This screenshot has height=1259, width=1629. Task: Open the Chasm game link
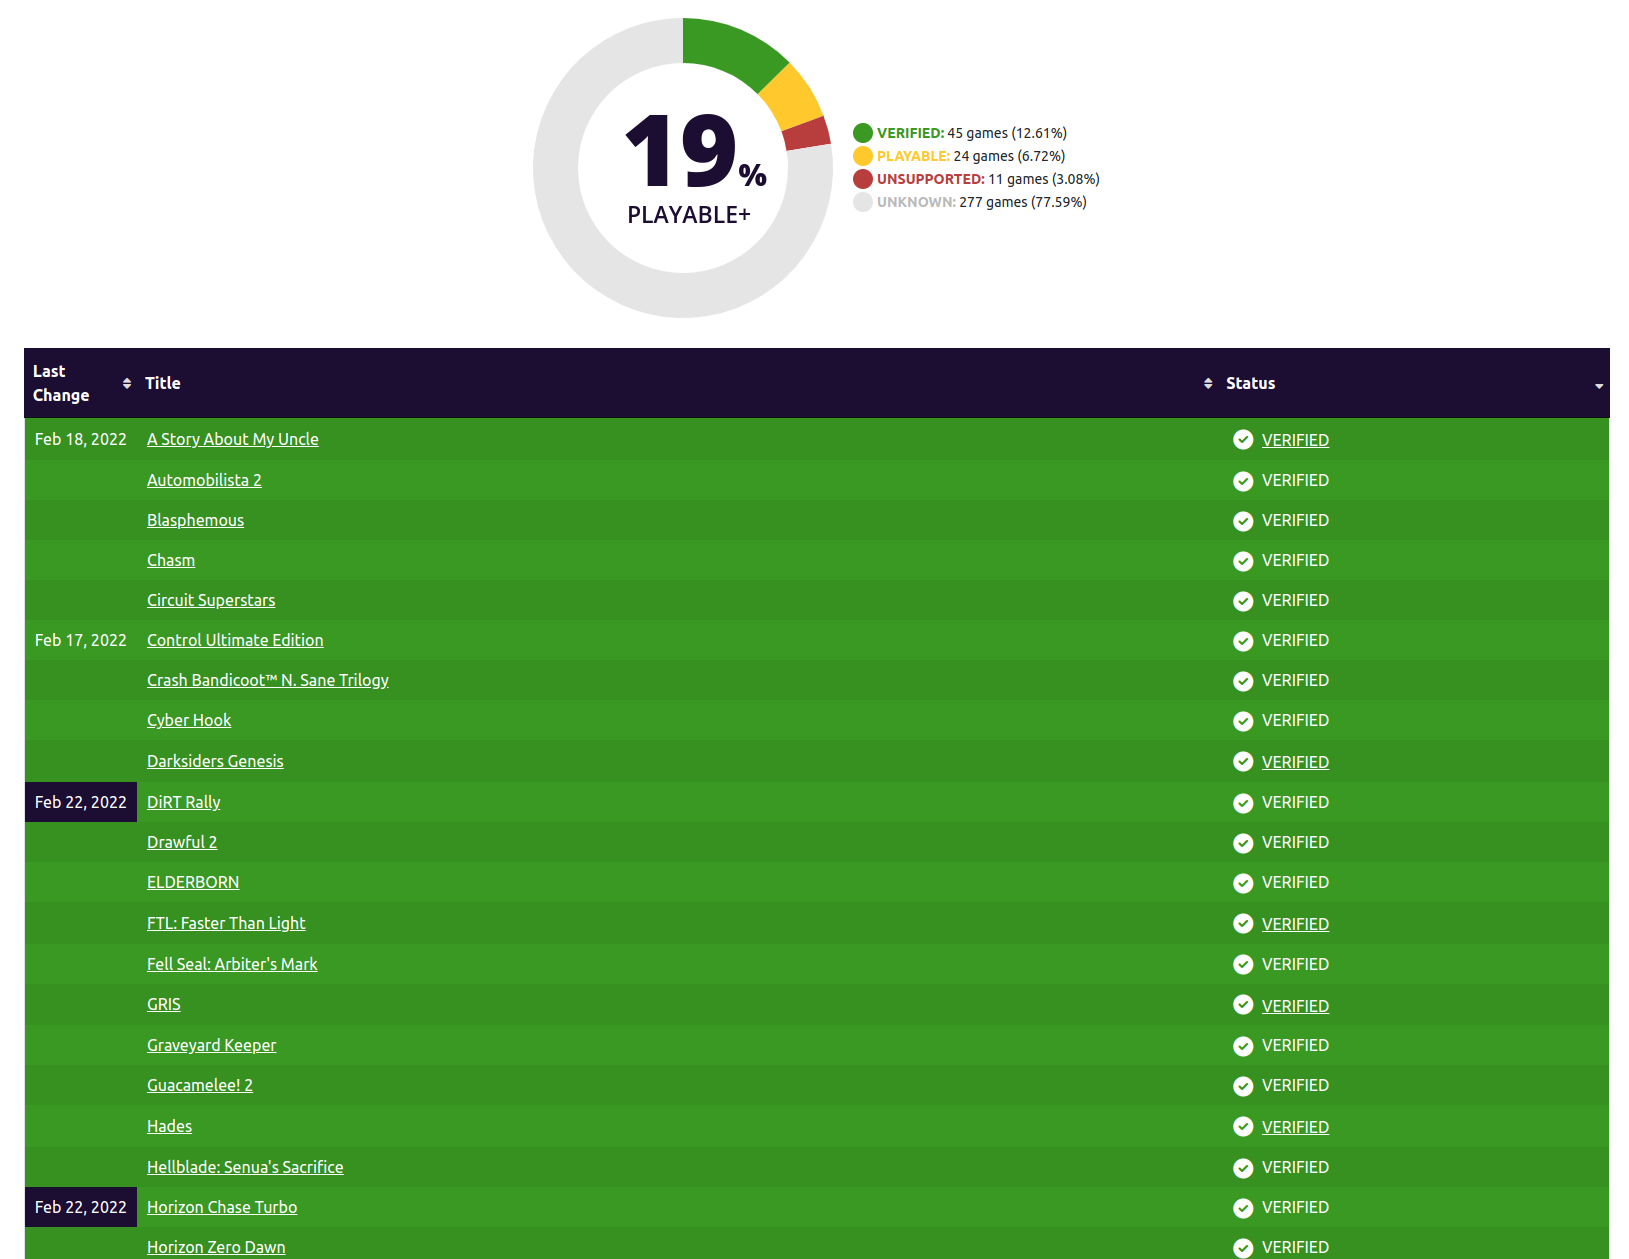click(171, 560)
